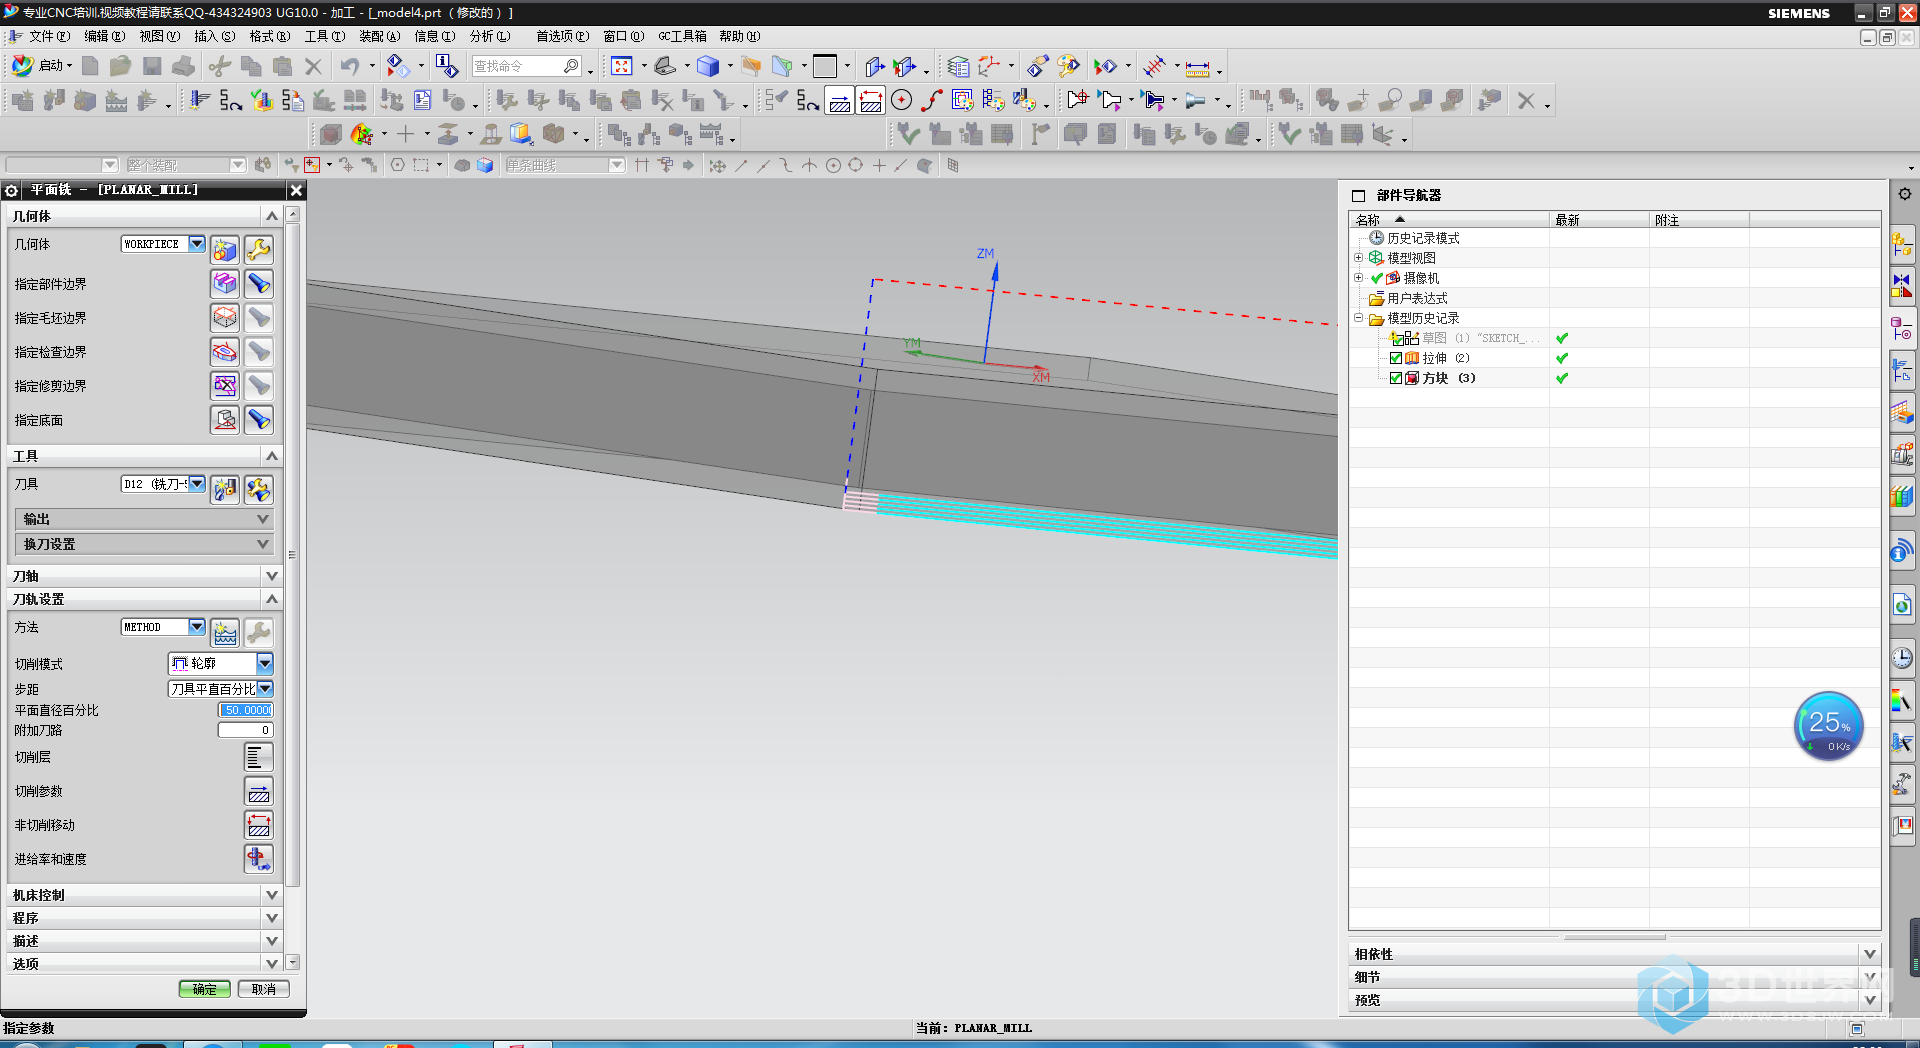Click the 查找命令 search box
Screen dimensions: 1920x1048
[526, 66]
